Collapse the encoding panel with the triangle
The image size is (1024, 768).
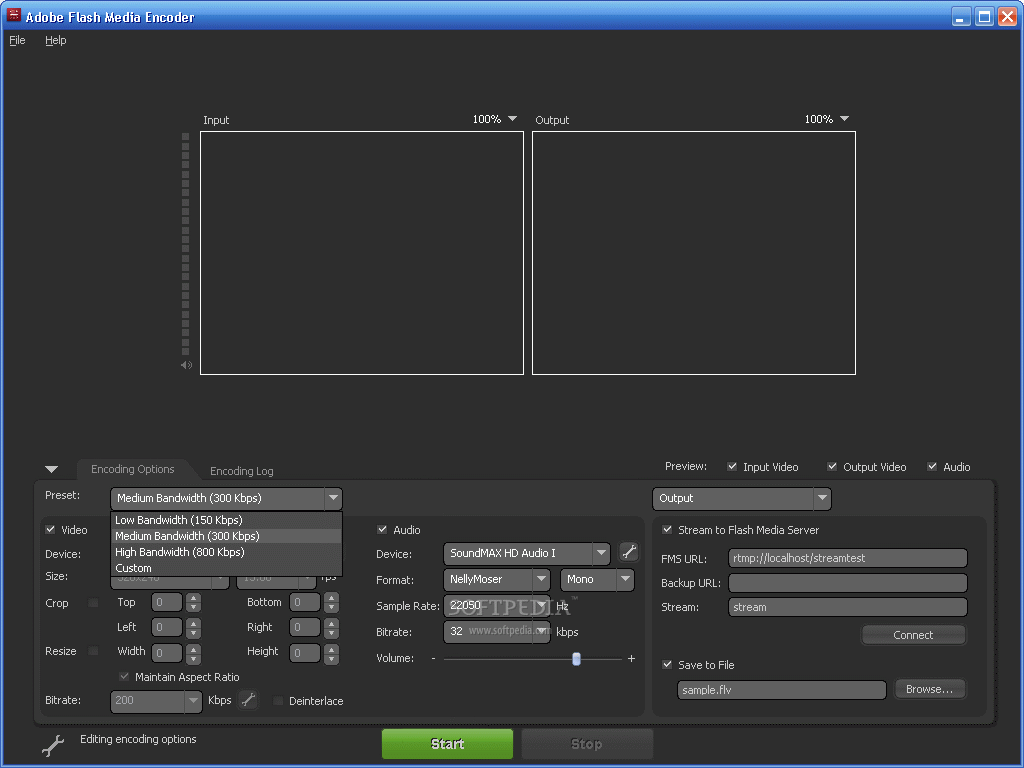52,469
